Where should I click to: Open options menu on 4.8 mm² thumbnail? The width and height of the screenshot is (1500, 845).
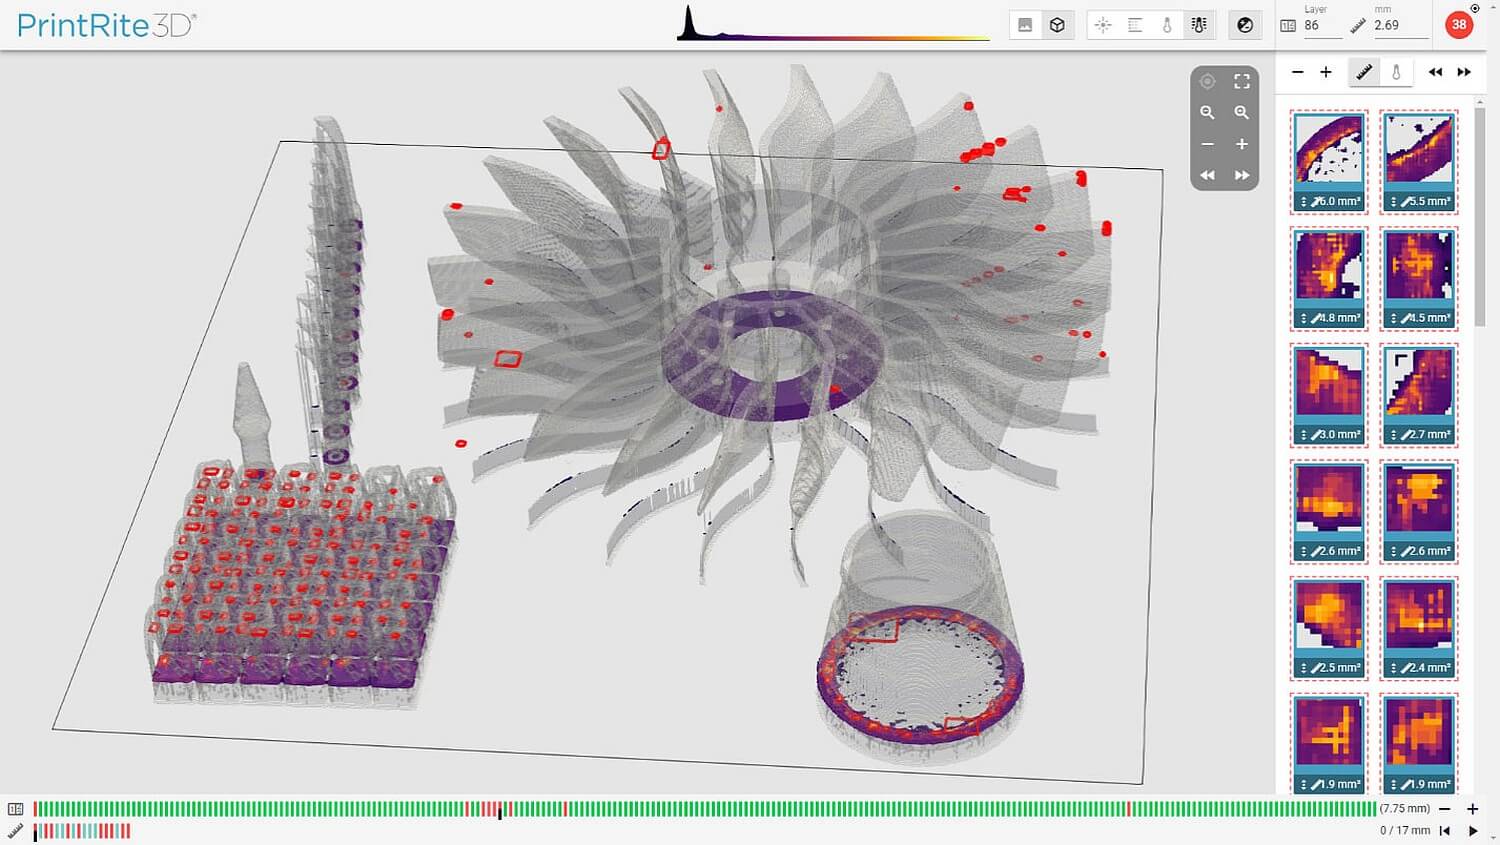(x=1304, y=318)
